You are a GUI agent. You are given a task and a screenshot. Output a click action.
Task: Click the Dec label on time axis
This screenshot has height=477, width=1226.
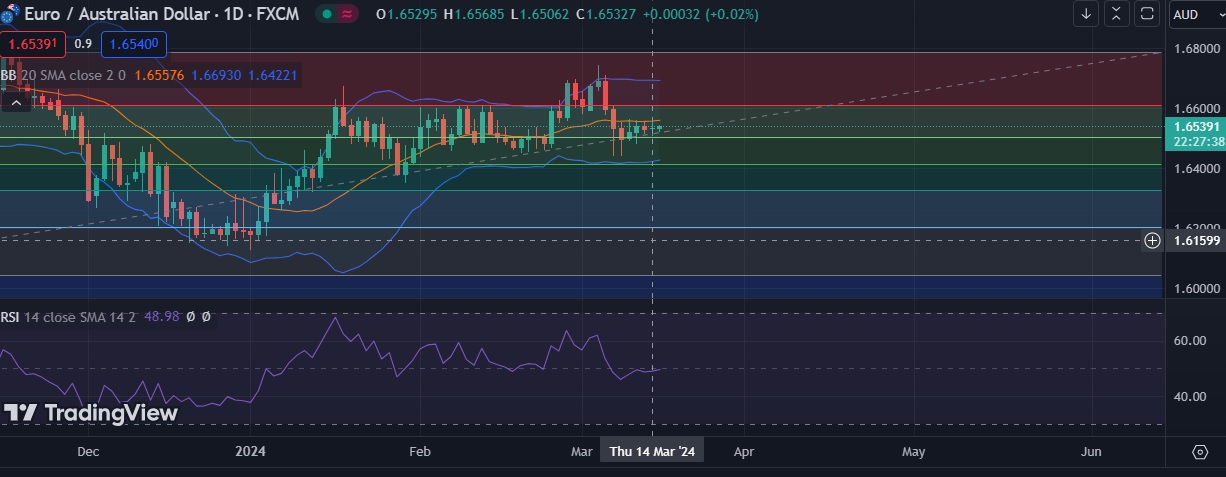click(x=88, y=452)
